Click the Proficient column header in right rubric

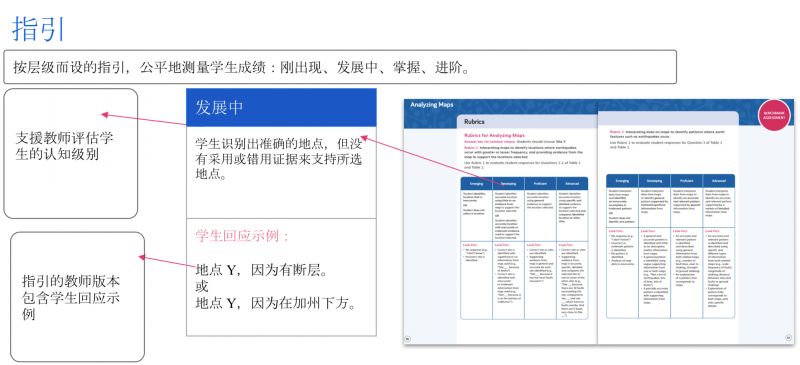click(687, 181)
